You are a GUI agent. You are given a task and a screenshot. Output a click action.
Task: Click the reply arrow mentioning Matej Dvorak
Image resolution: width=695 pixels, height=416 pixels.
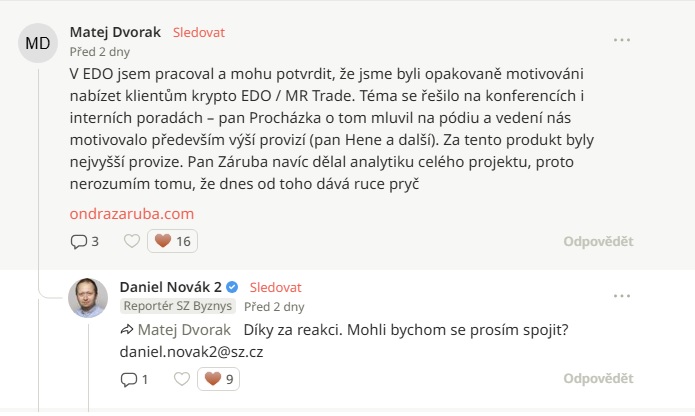[x=127, y=330]
